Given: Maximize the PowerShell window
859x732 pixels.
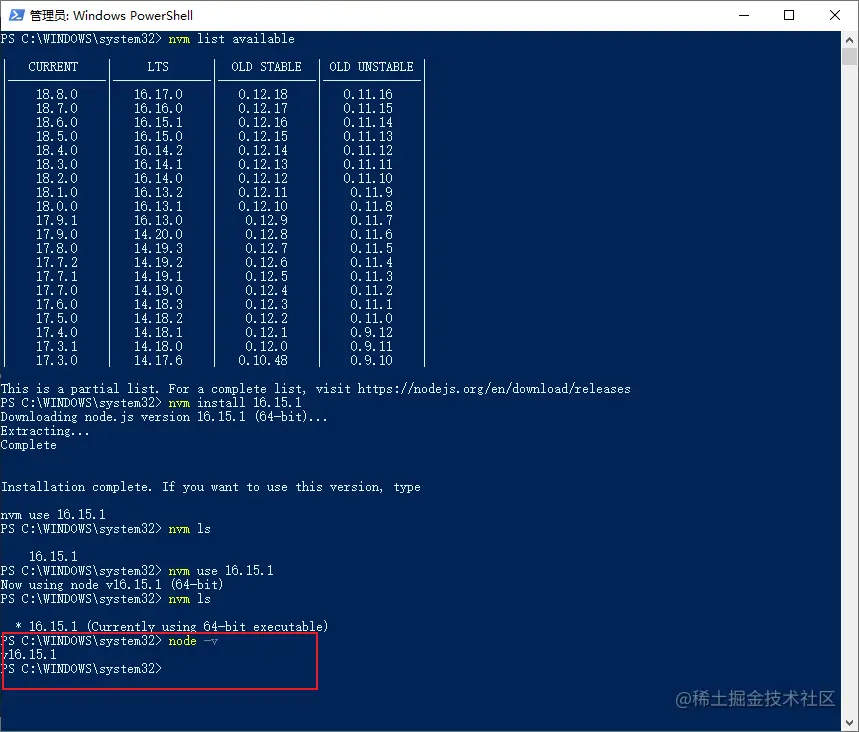Looking at the screenshot, I should pyautogui.click(x=788, y=15).
